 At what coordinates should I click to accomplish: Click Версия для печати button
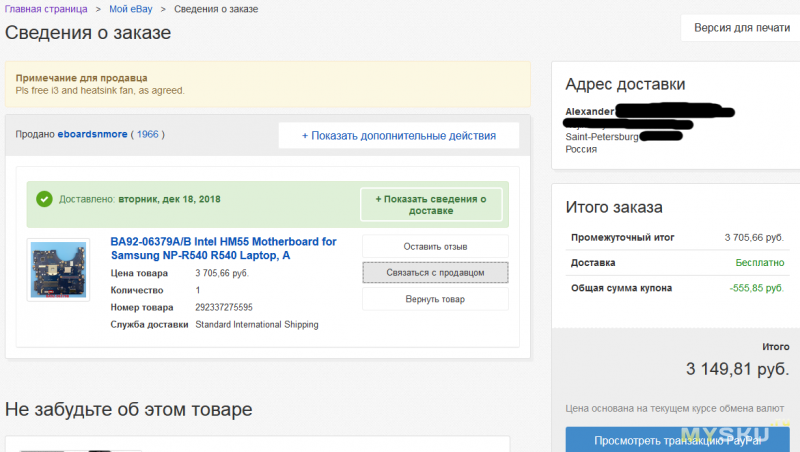(742, 28)
